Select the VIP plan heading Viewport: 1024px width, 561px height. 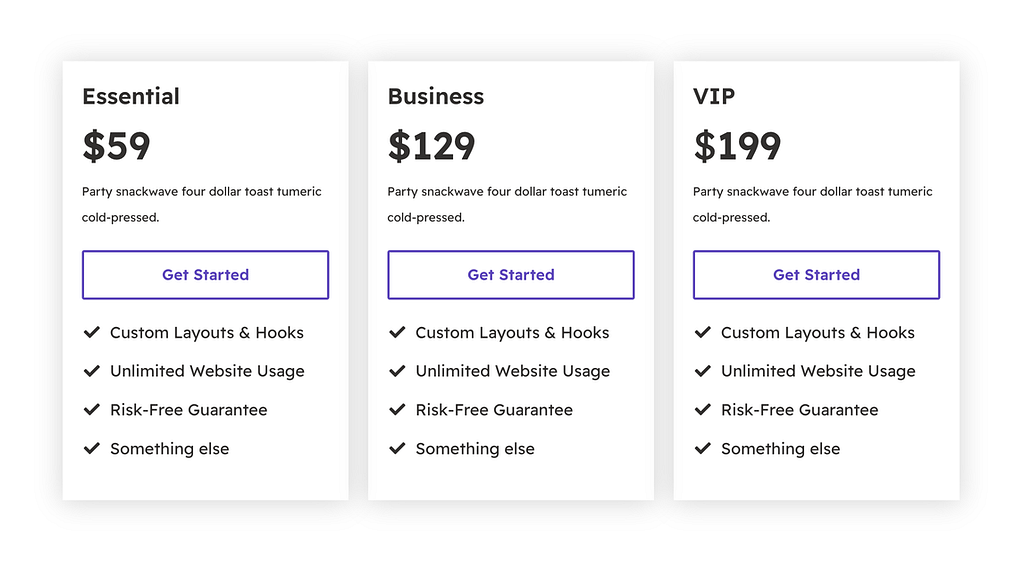[714, 96]
